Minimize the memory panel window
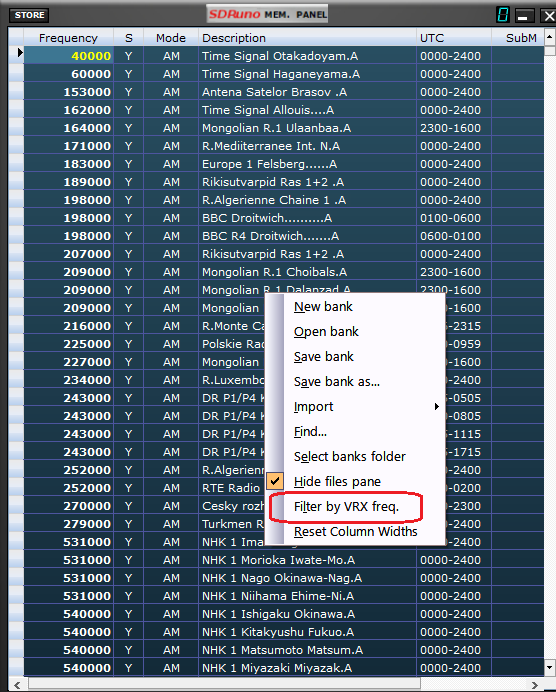The height and width of the screenshot is (692, 556). pos(523,16)
